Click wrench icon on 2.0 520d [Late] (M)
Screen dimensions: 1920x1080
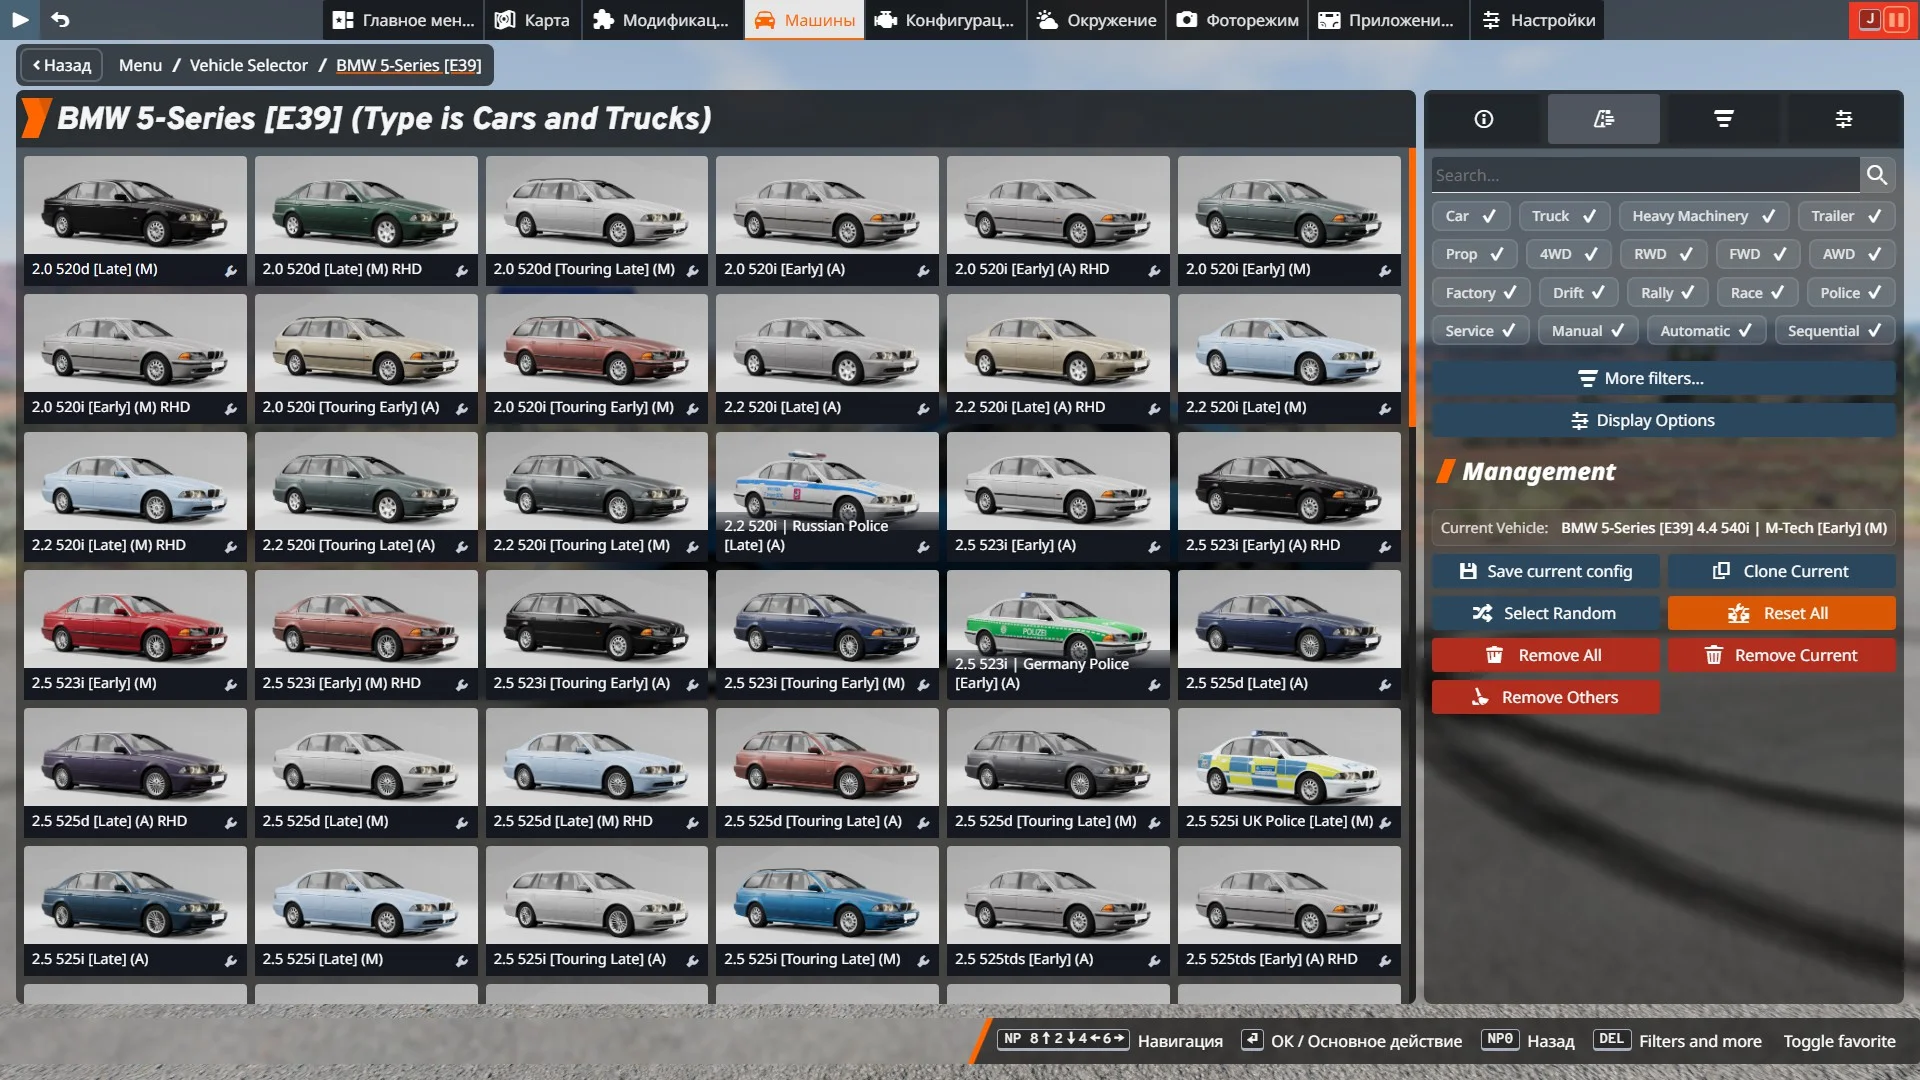231,271
